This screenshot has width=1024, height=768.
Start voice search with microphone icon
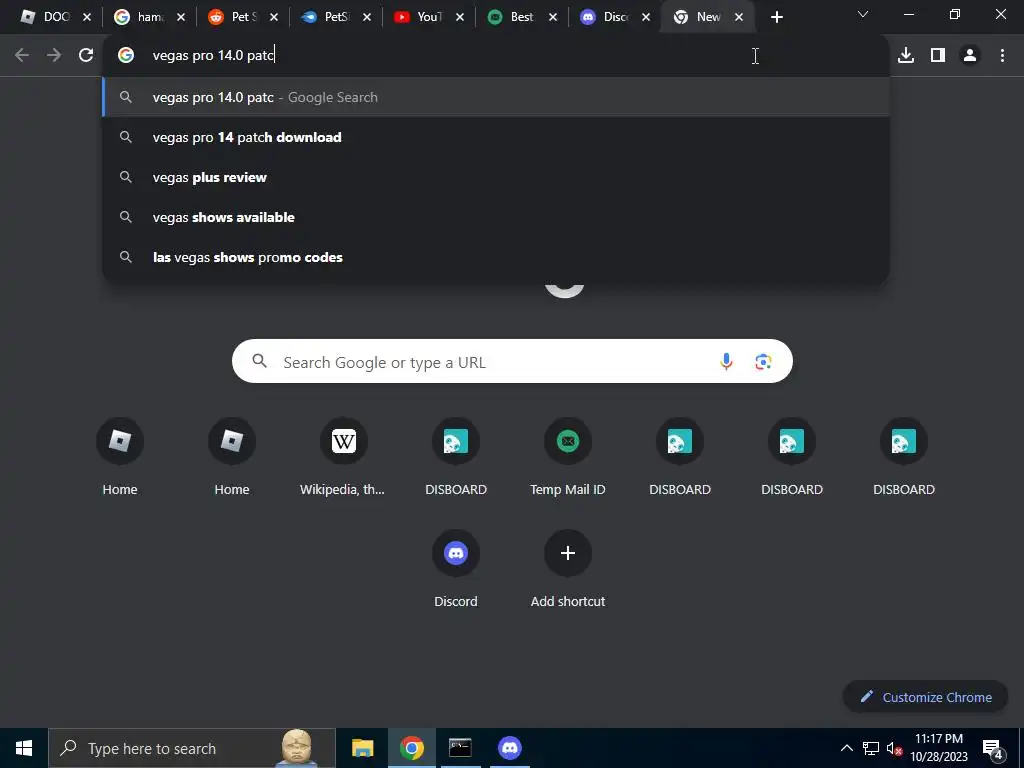pyautogui.click(x=726, y=361)
